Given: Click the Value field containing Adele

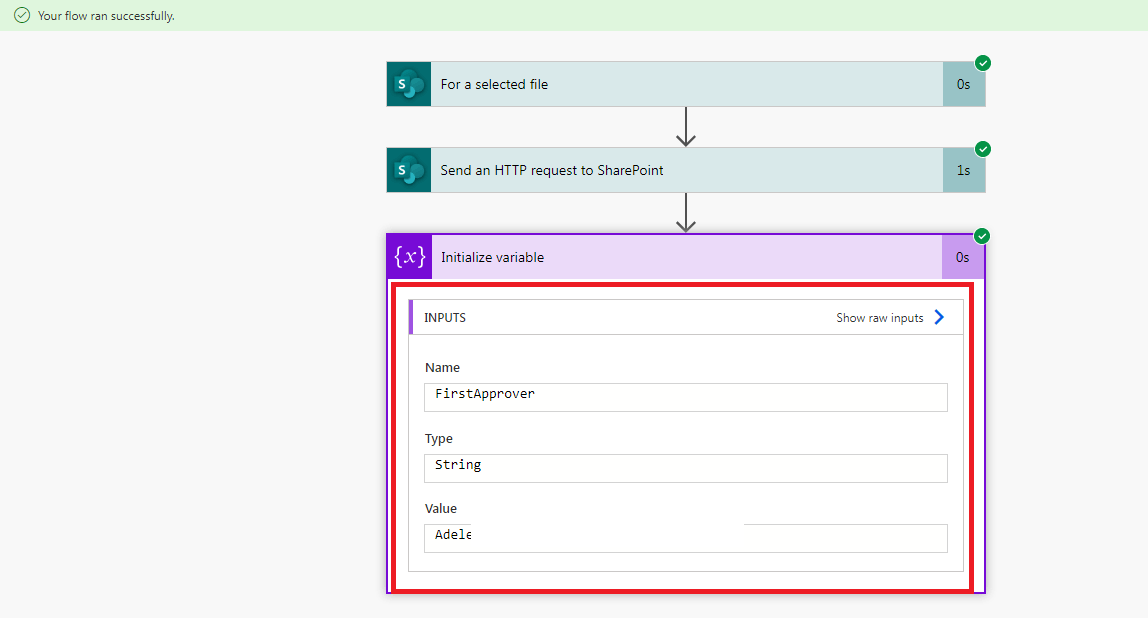Looking at the screenshot, I should (686, 538).
